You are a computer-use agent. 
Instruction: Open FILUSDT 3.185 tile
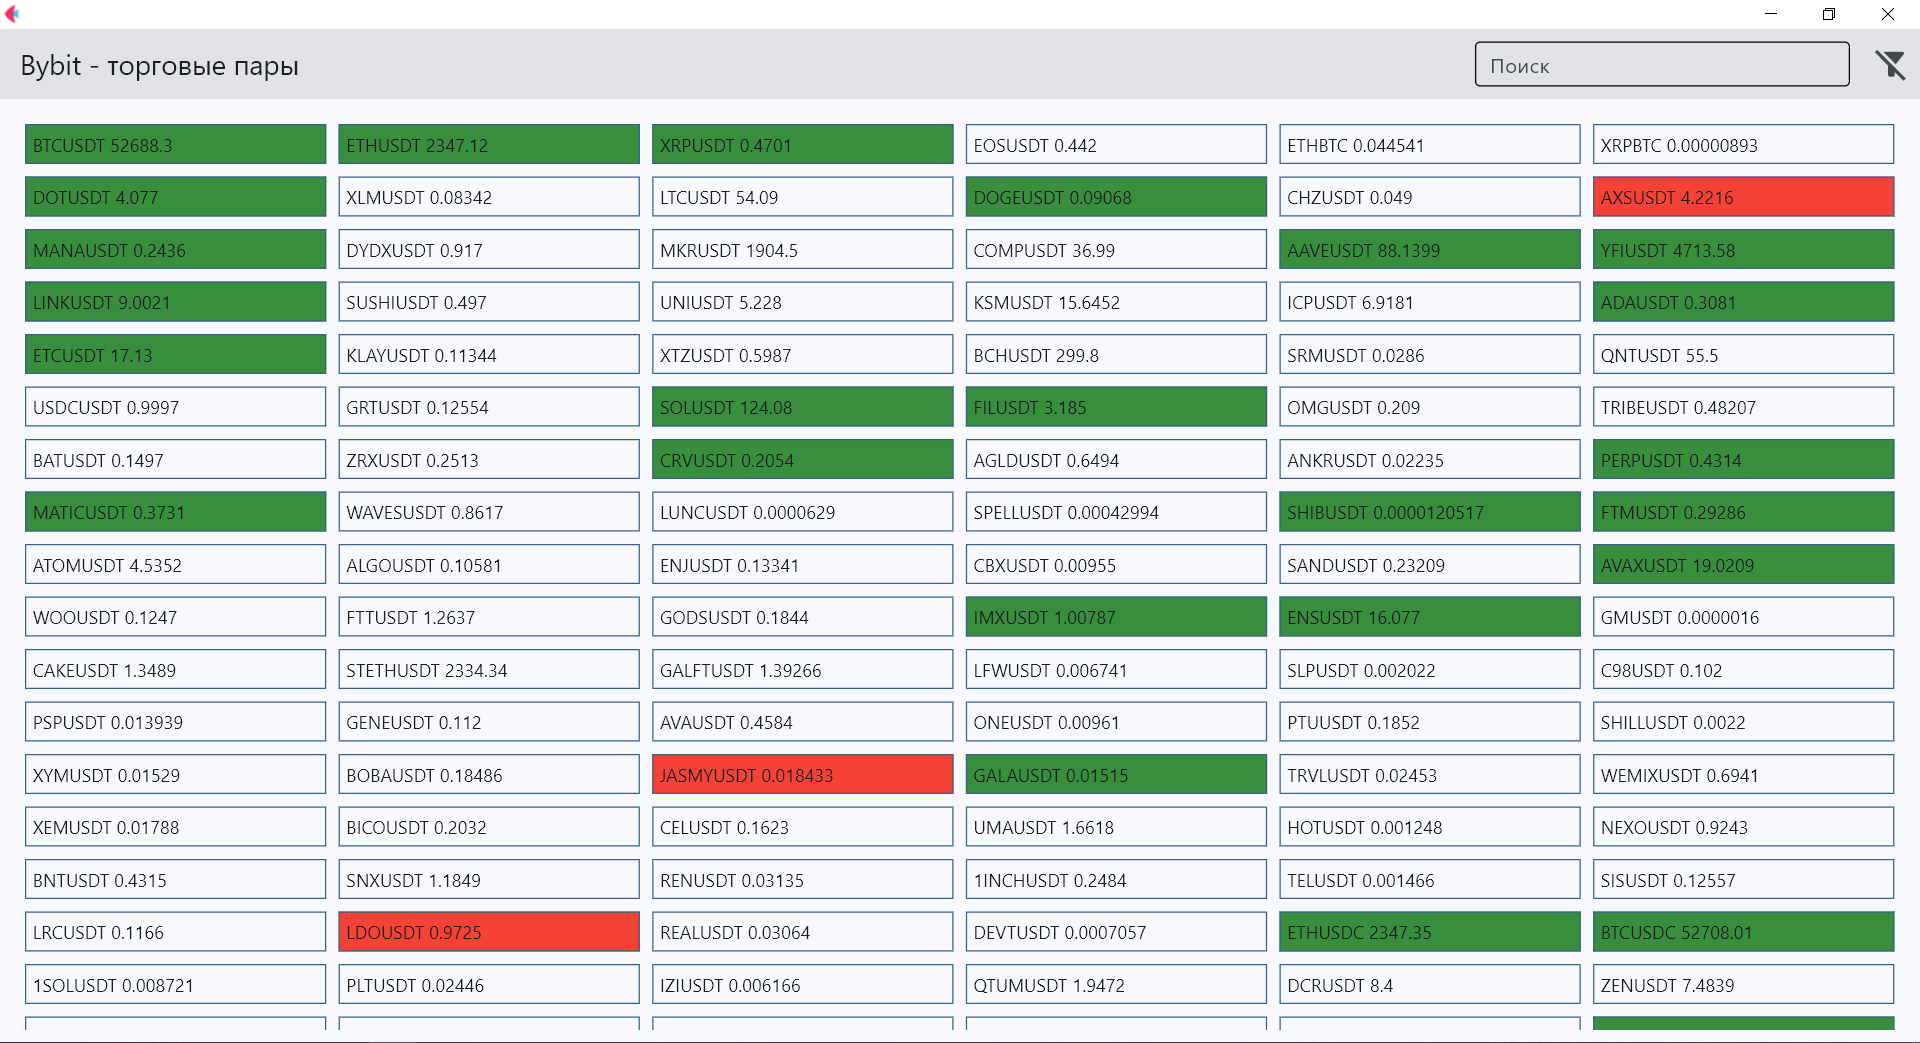click(x=1116, y=407)
